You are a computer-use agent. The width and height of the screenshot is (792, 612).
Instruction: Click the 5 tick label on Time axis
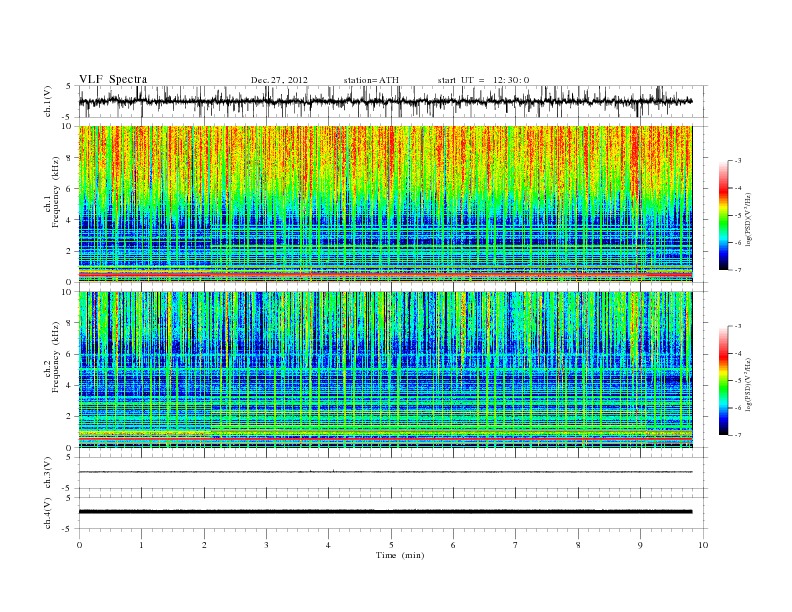point(391,545)
